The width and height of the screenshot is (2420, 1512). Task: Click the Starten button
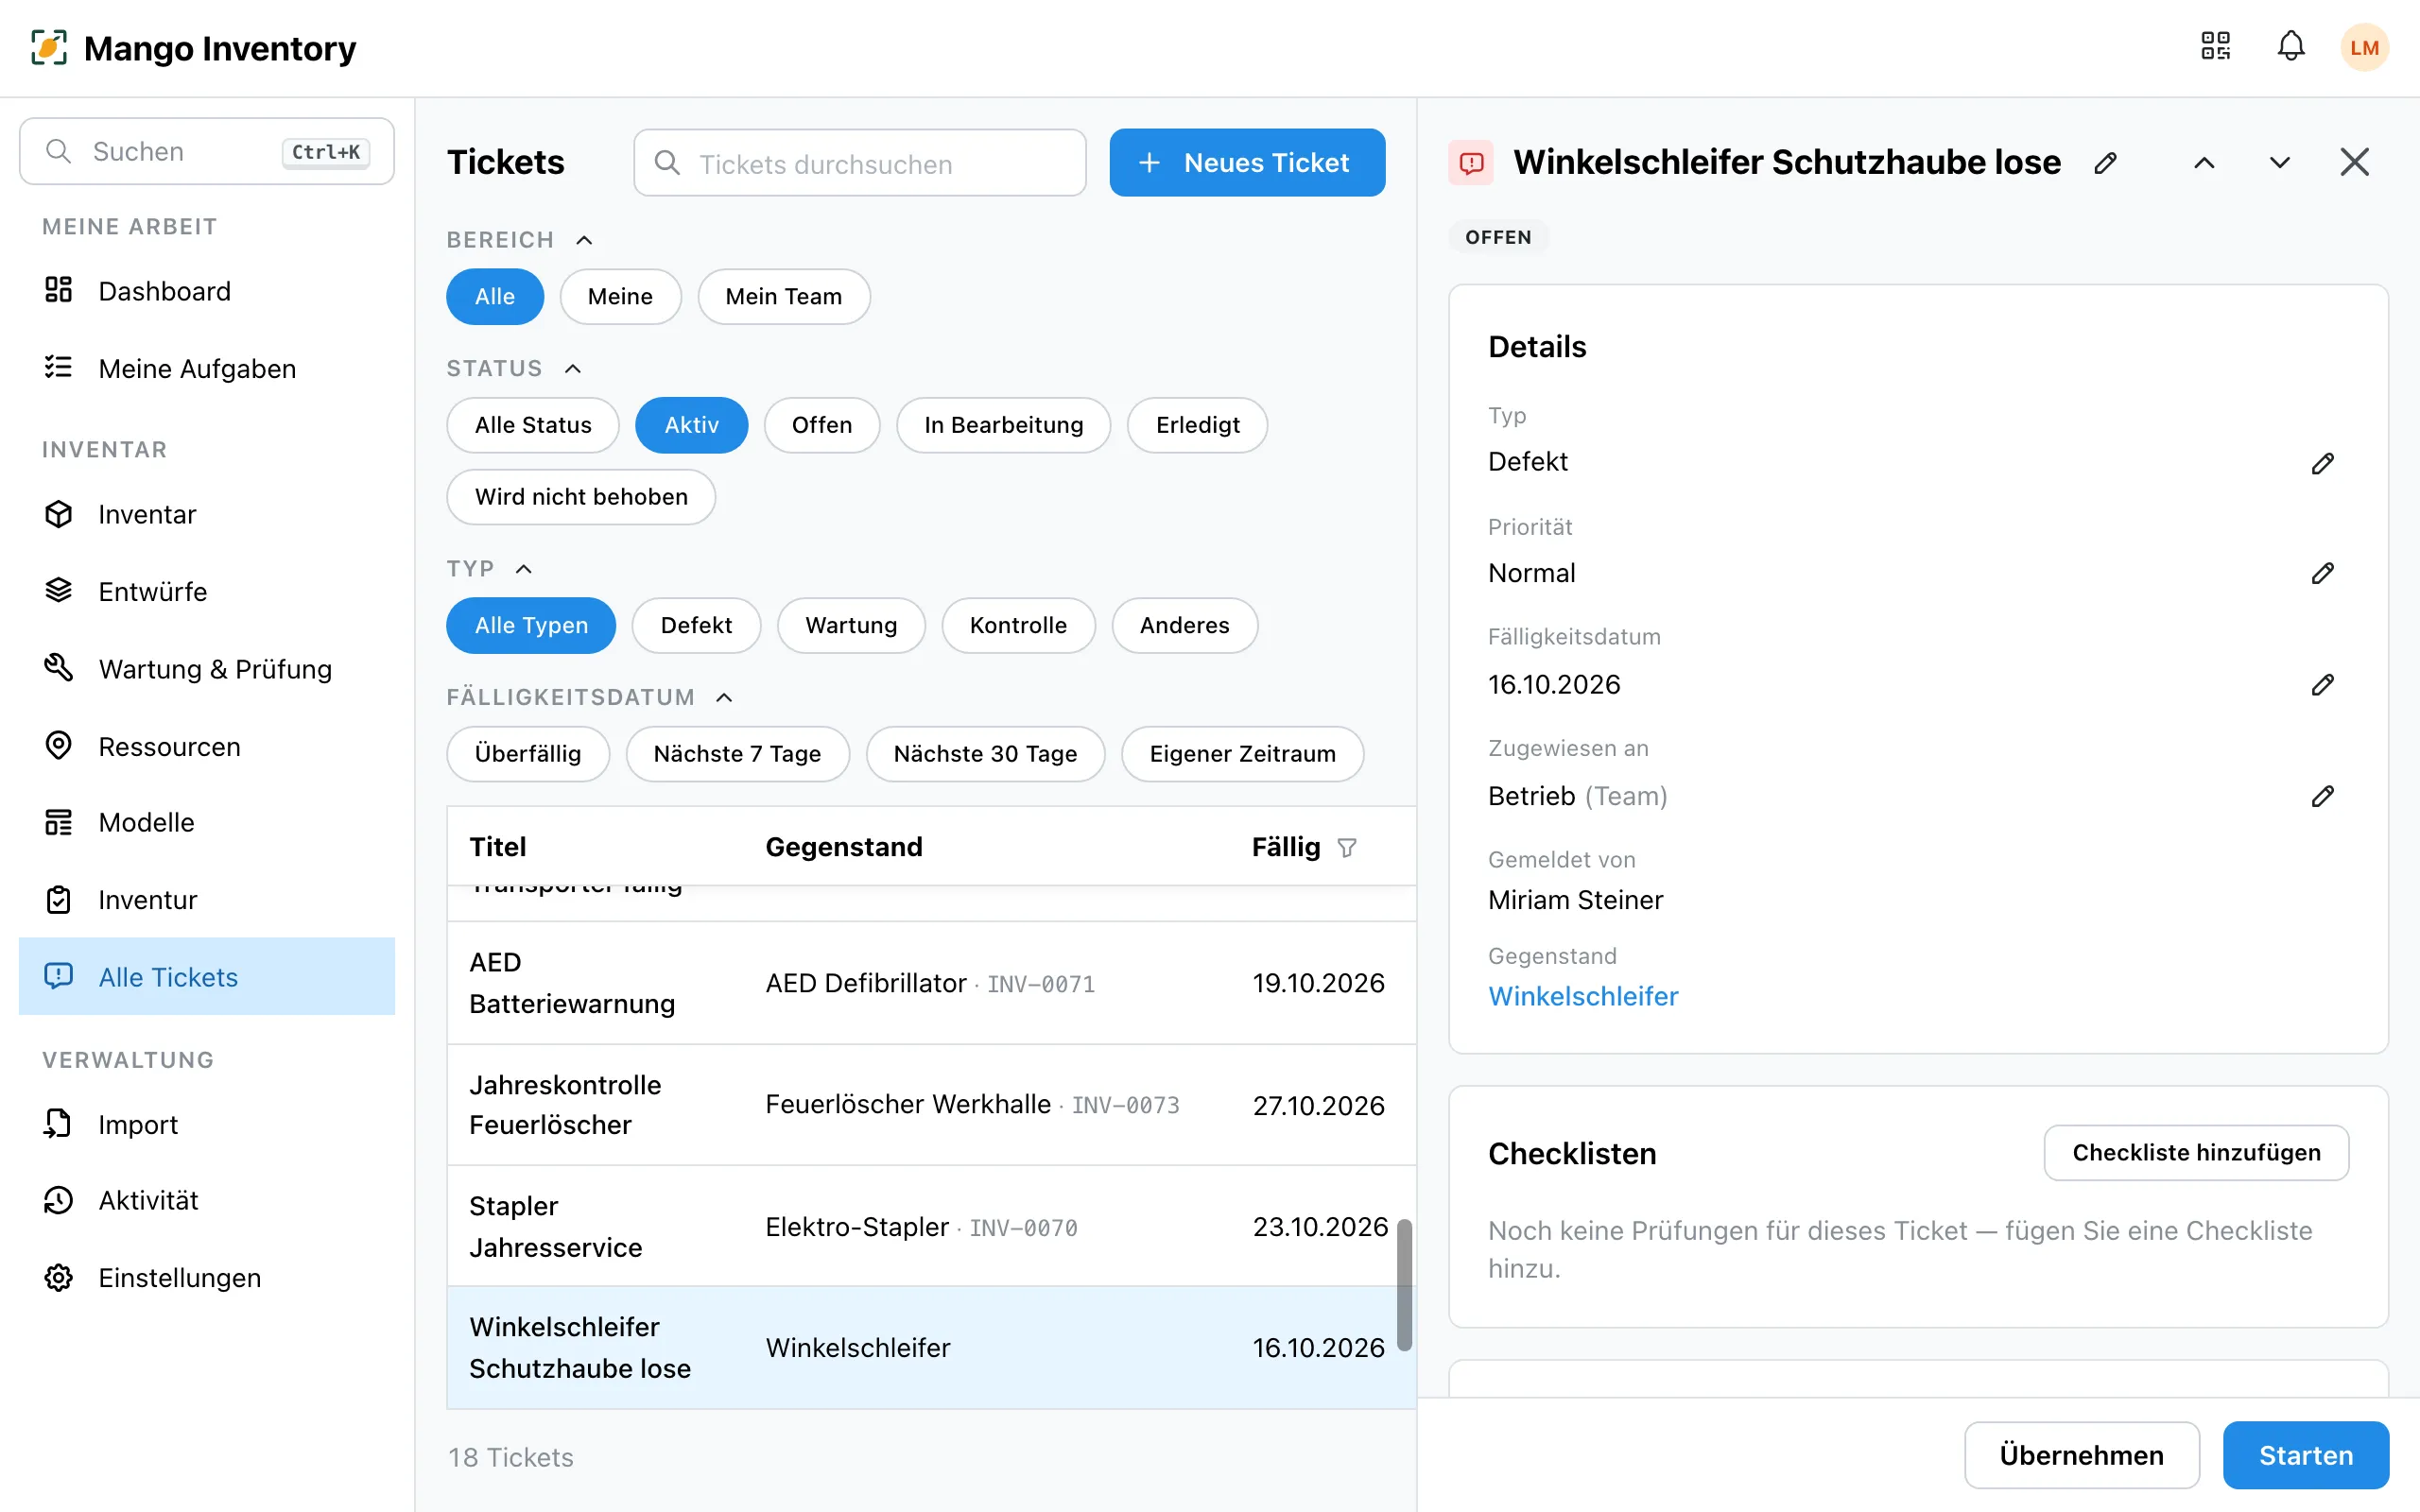tap(2305, 1456)
